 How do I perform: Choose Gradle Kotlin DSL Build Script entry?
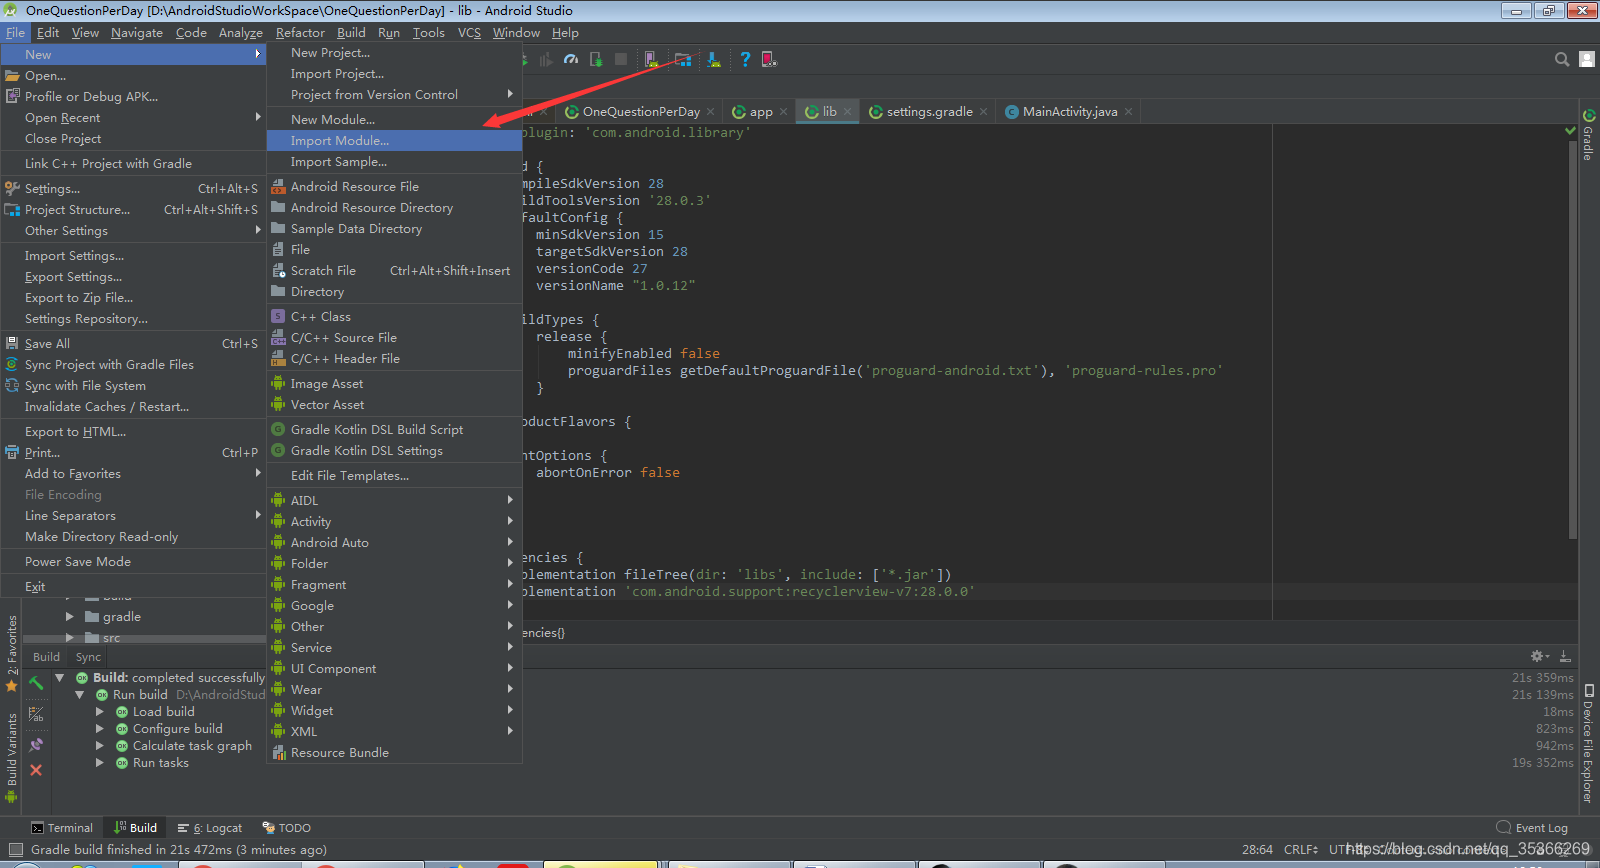(394, 430)
